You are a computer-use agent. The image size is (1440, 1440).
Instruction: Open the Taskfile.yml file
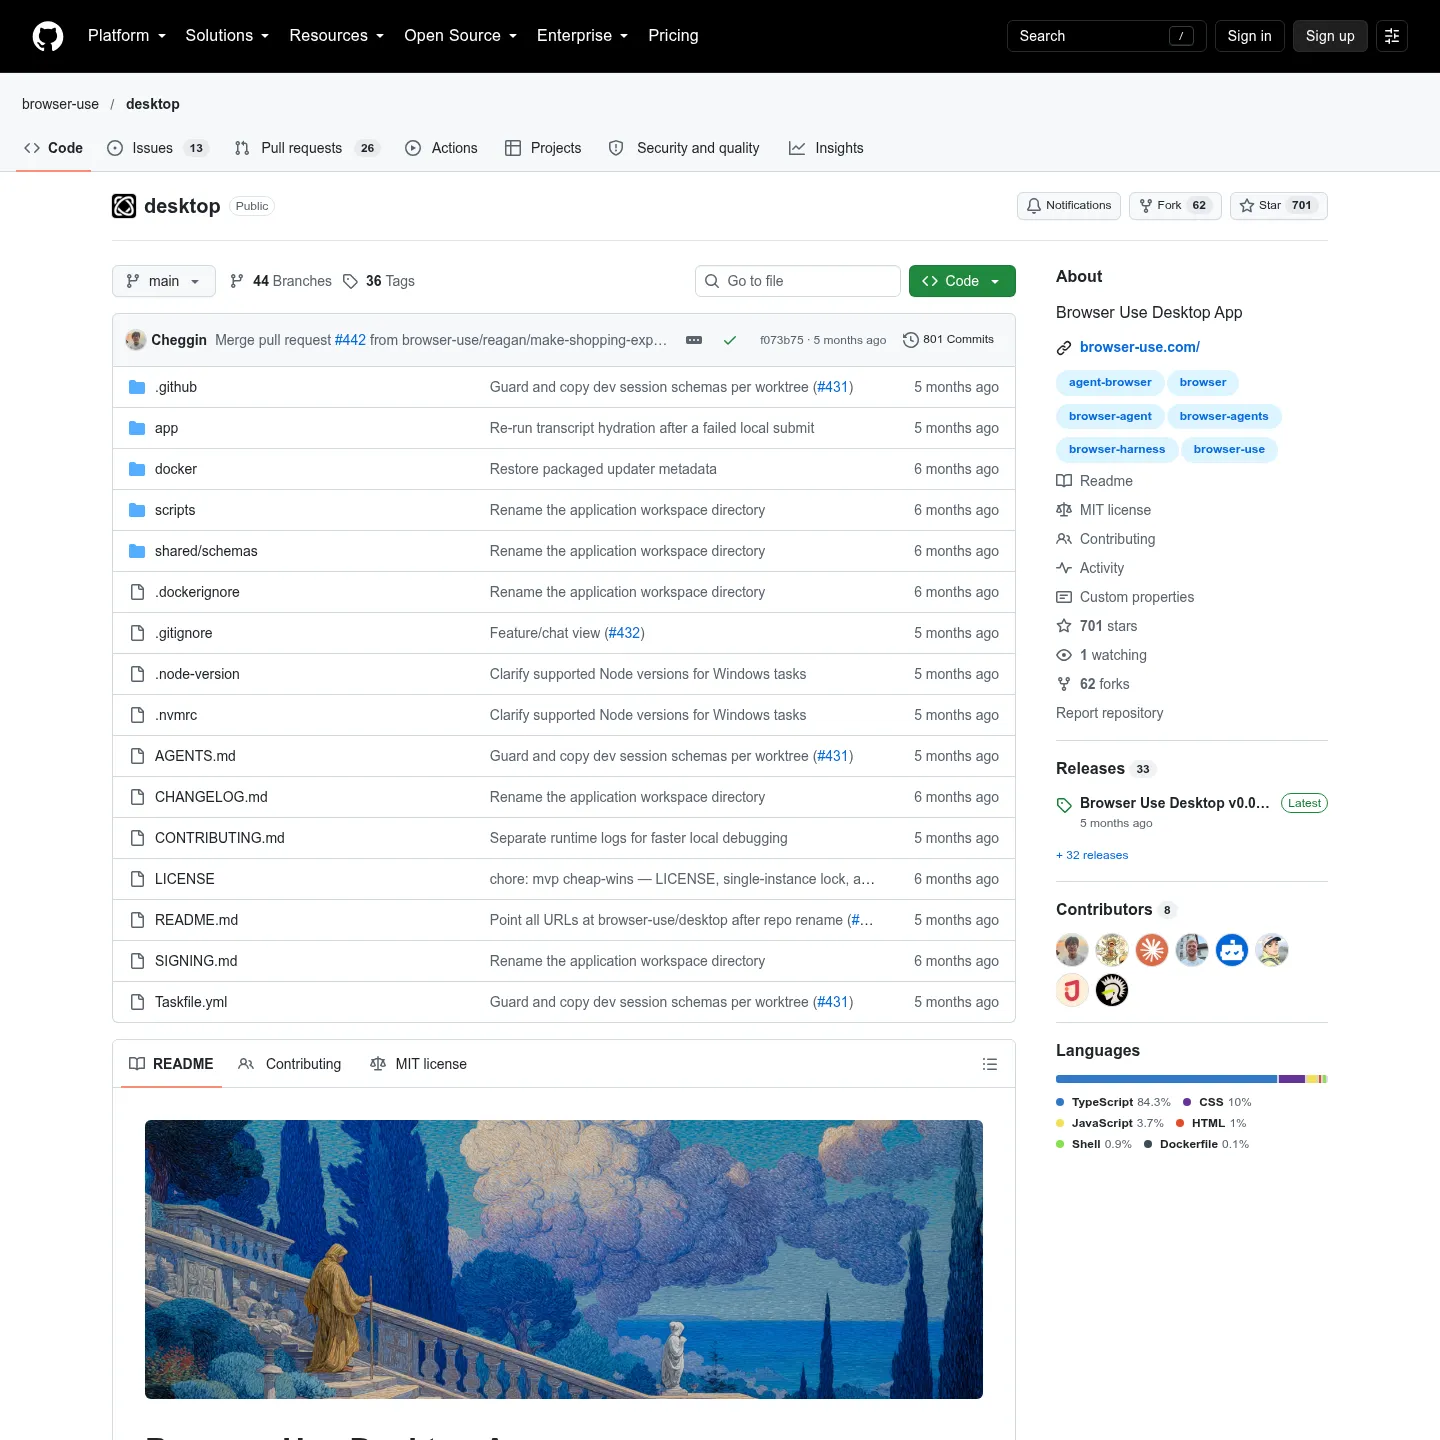[191, 1002]
